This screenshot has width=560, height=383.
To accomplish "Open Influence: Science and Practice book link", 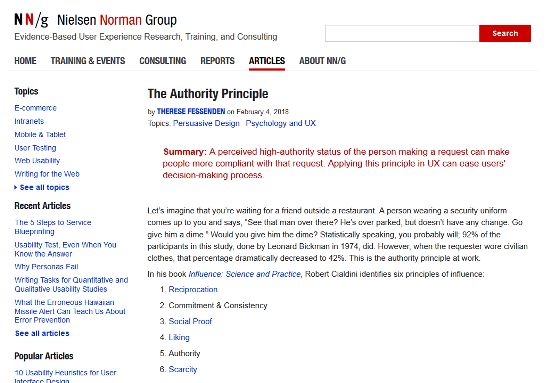I will [245, 274].
